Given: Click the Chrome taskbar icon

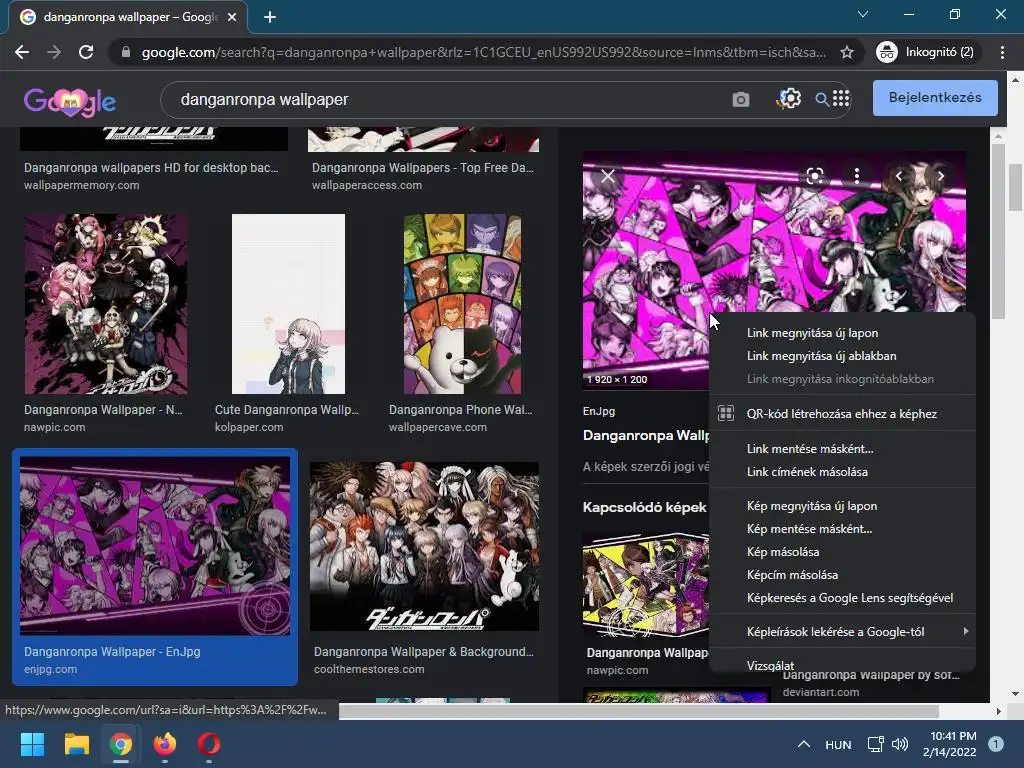Looking at the screenshot, I should tap(121, 744).
